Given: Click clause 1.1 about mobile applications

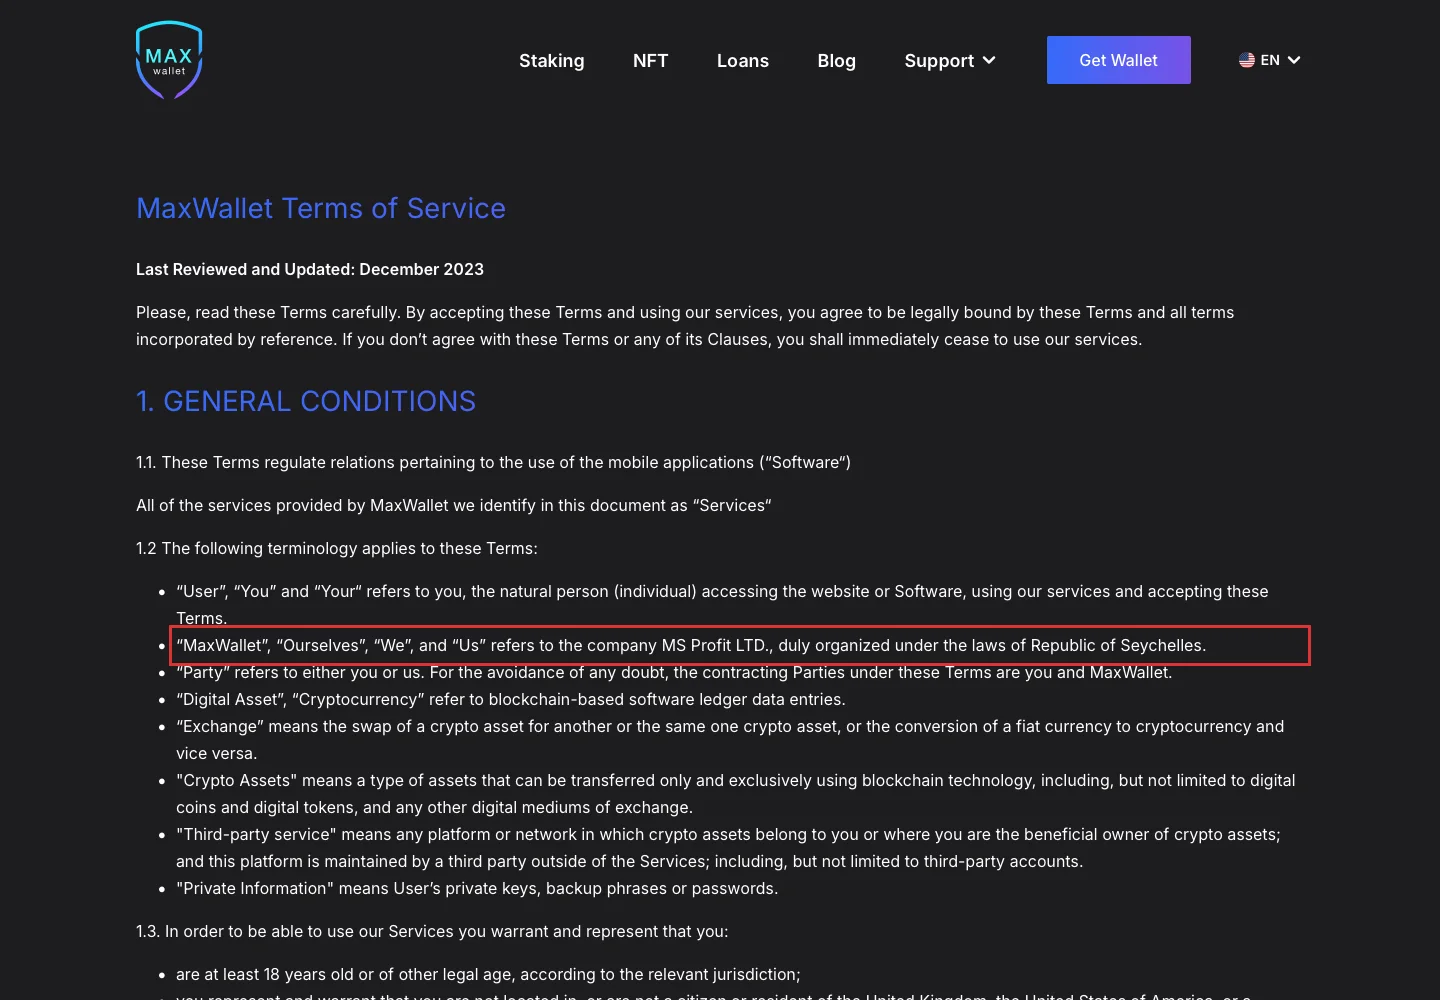Looking at the screenshot, I should tap(494, 462).
